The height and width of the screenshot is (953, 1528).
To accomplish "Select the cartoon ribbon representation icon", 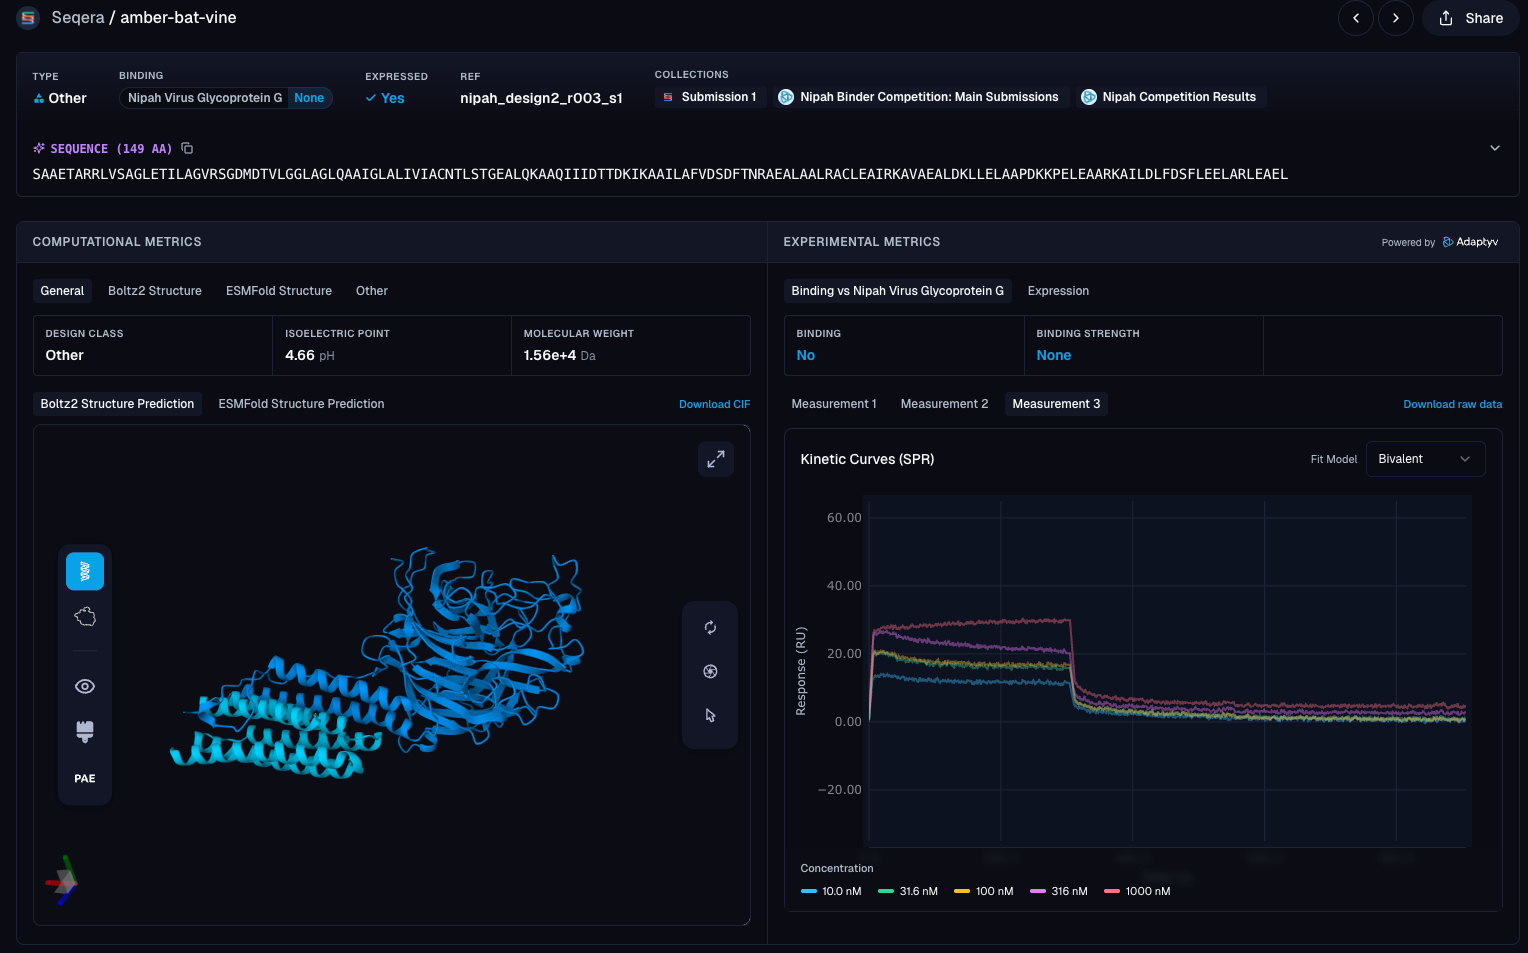I will pyautogui.click(x=85, y=571).
